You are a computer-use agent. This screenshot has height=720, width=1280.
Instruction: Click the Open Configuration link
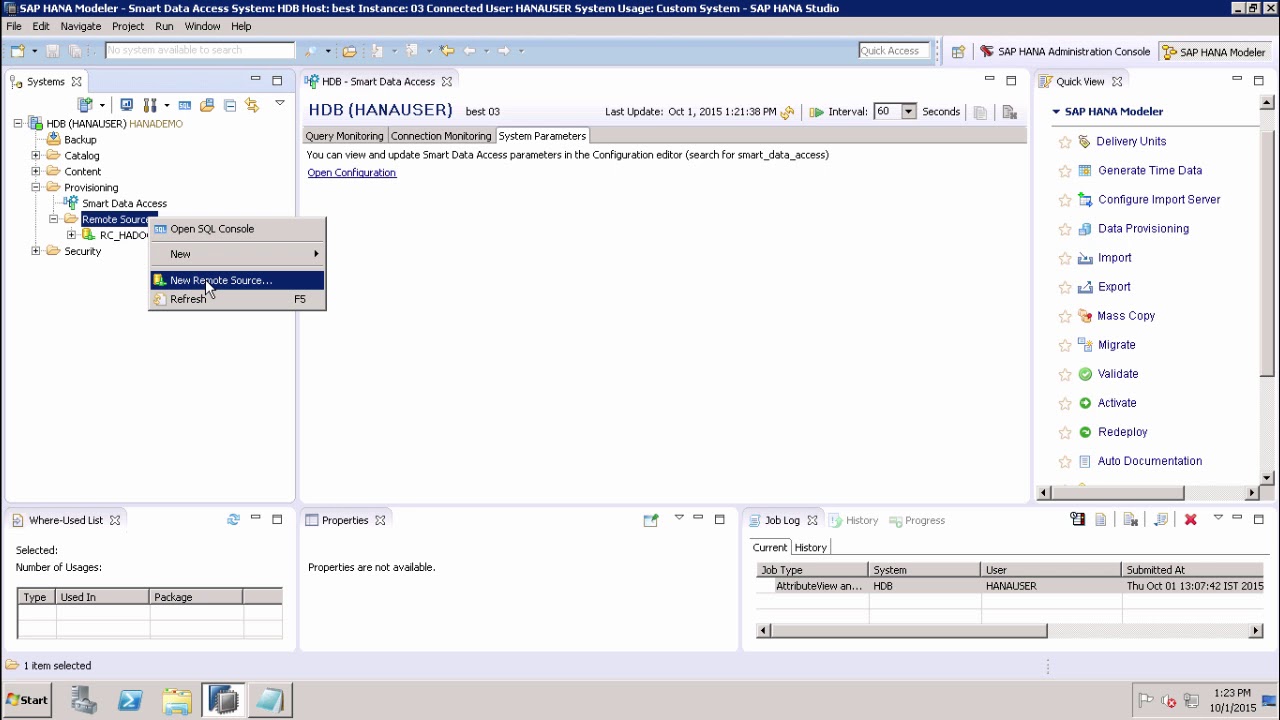tap(351, 173)
